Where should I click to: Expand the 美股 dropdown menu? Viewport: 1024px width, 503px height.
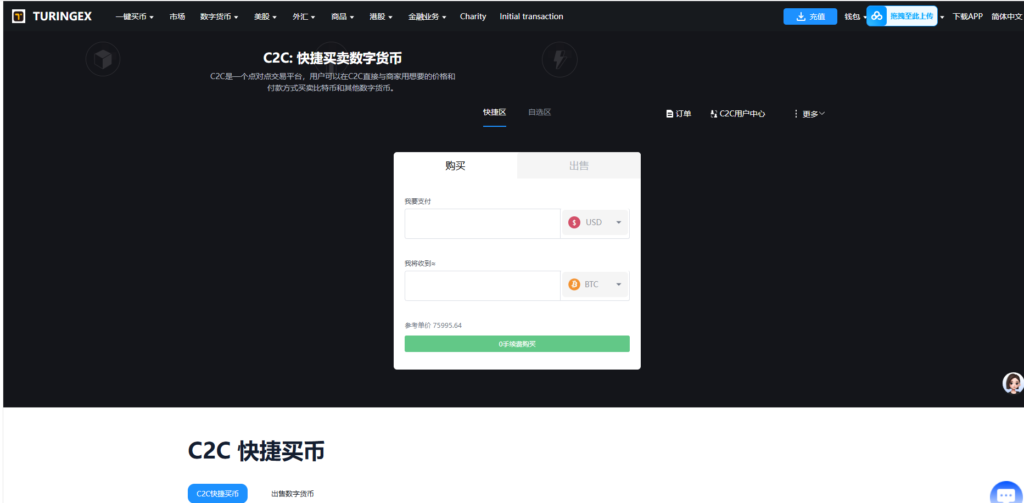265,16
